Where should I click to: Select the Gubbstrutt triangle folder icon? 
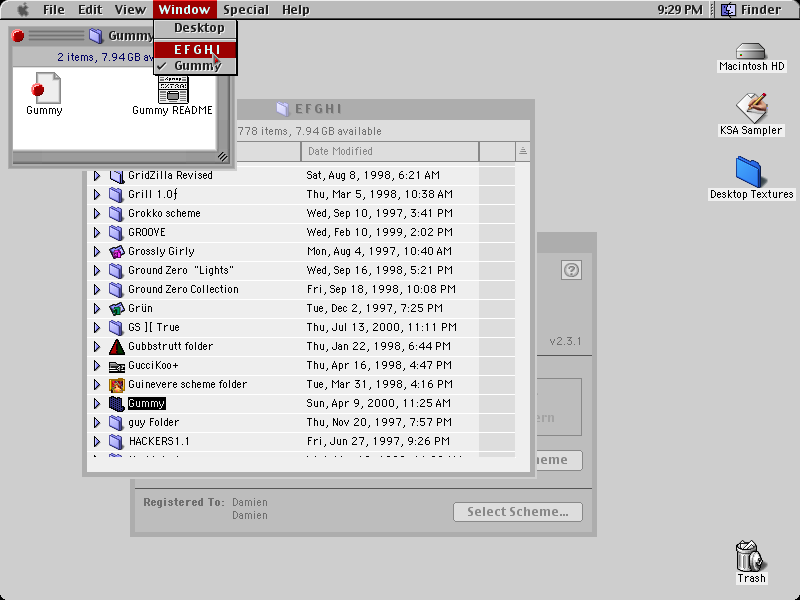[x=117, y=346]
